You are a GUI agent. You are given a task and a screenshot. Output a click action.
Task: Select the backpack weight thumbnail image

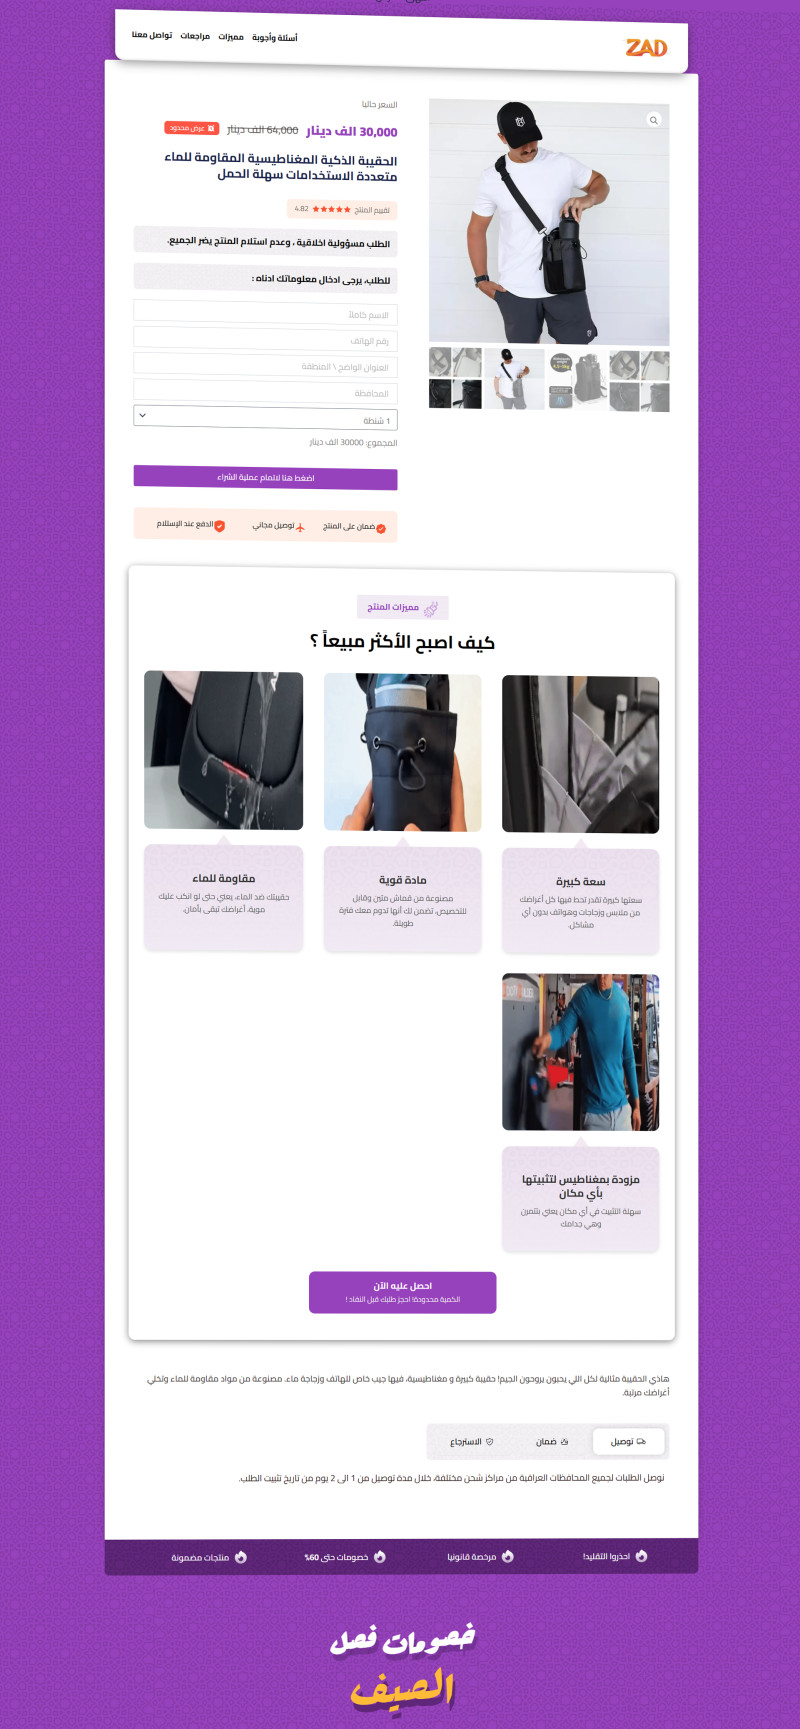pos(577,379)
